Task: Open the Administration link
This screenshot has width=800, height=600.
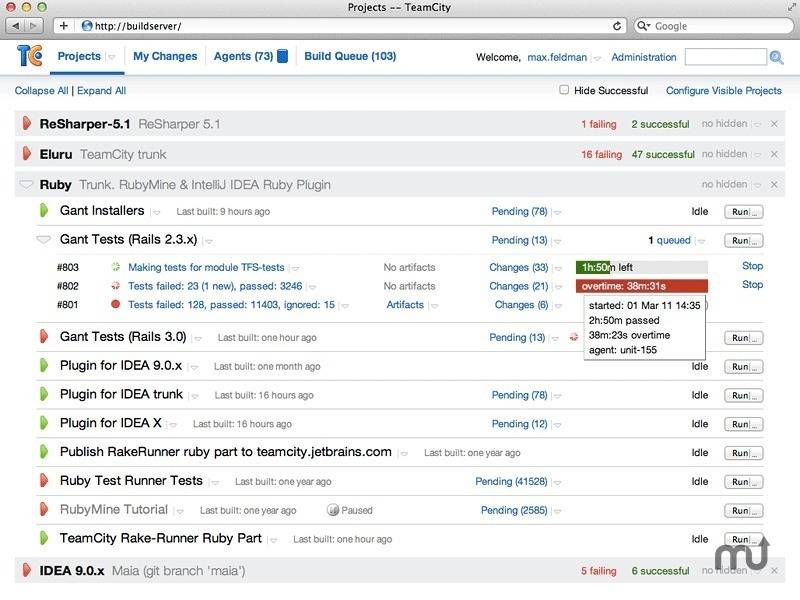Action: pos(644,57)
